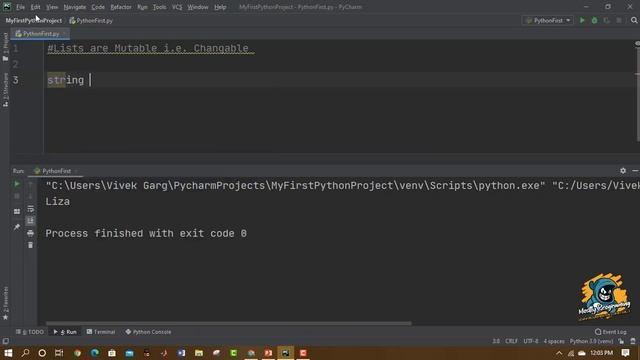Toggle the read-only lock icon in the status bar
The image size is (640, 360).
click(x=621, y=341)
